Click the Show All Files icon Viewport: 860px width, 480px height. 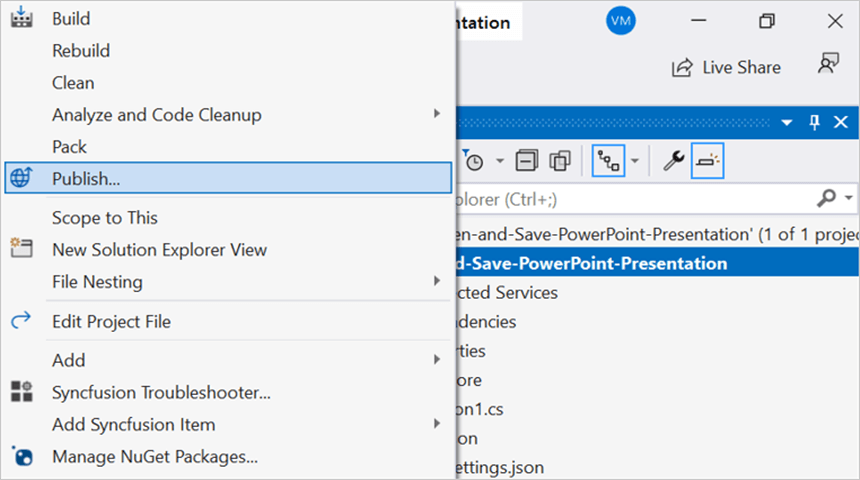coord(560,160)
